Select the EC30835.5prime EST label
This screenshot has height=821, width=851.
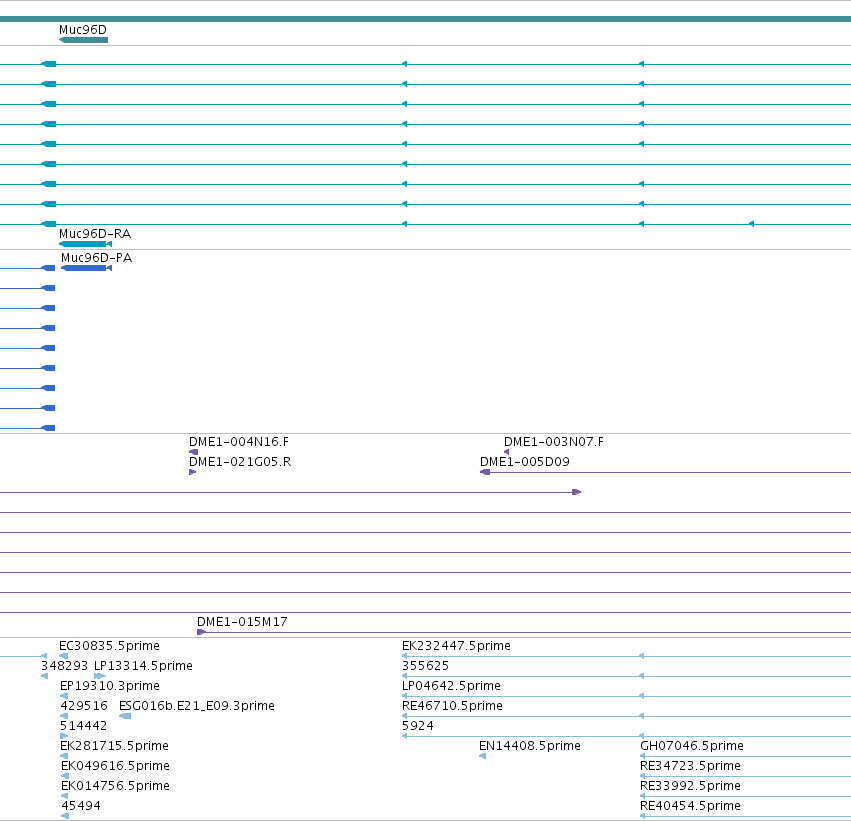(109, 646)
